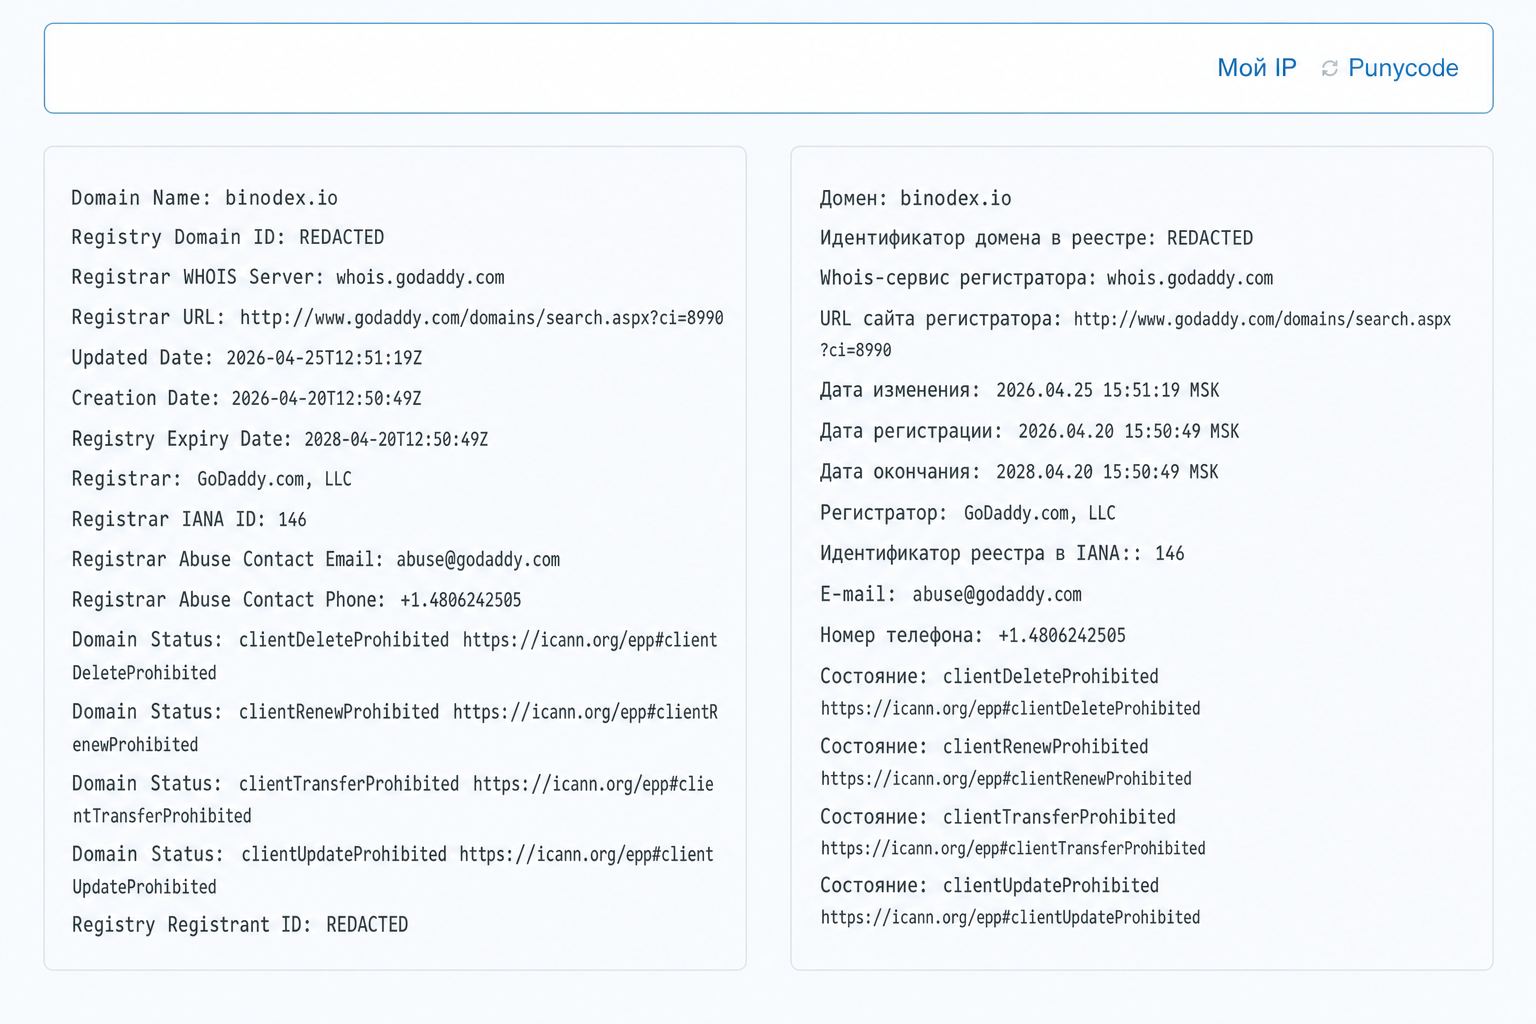Viewport: 1536px width, 1024px height.
Task: Click the icann.org/epp#clientRenewProhibited URL in right panel
Action: (x=1006, y=779)
